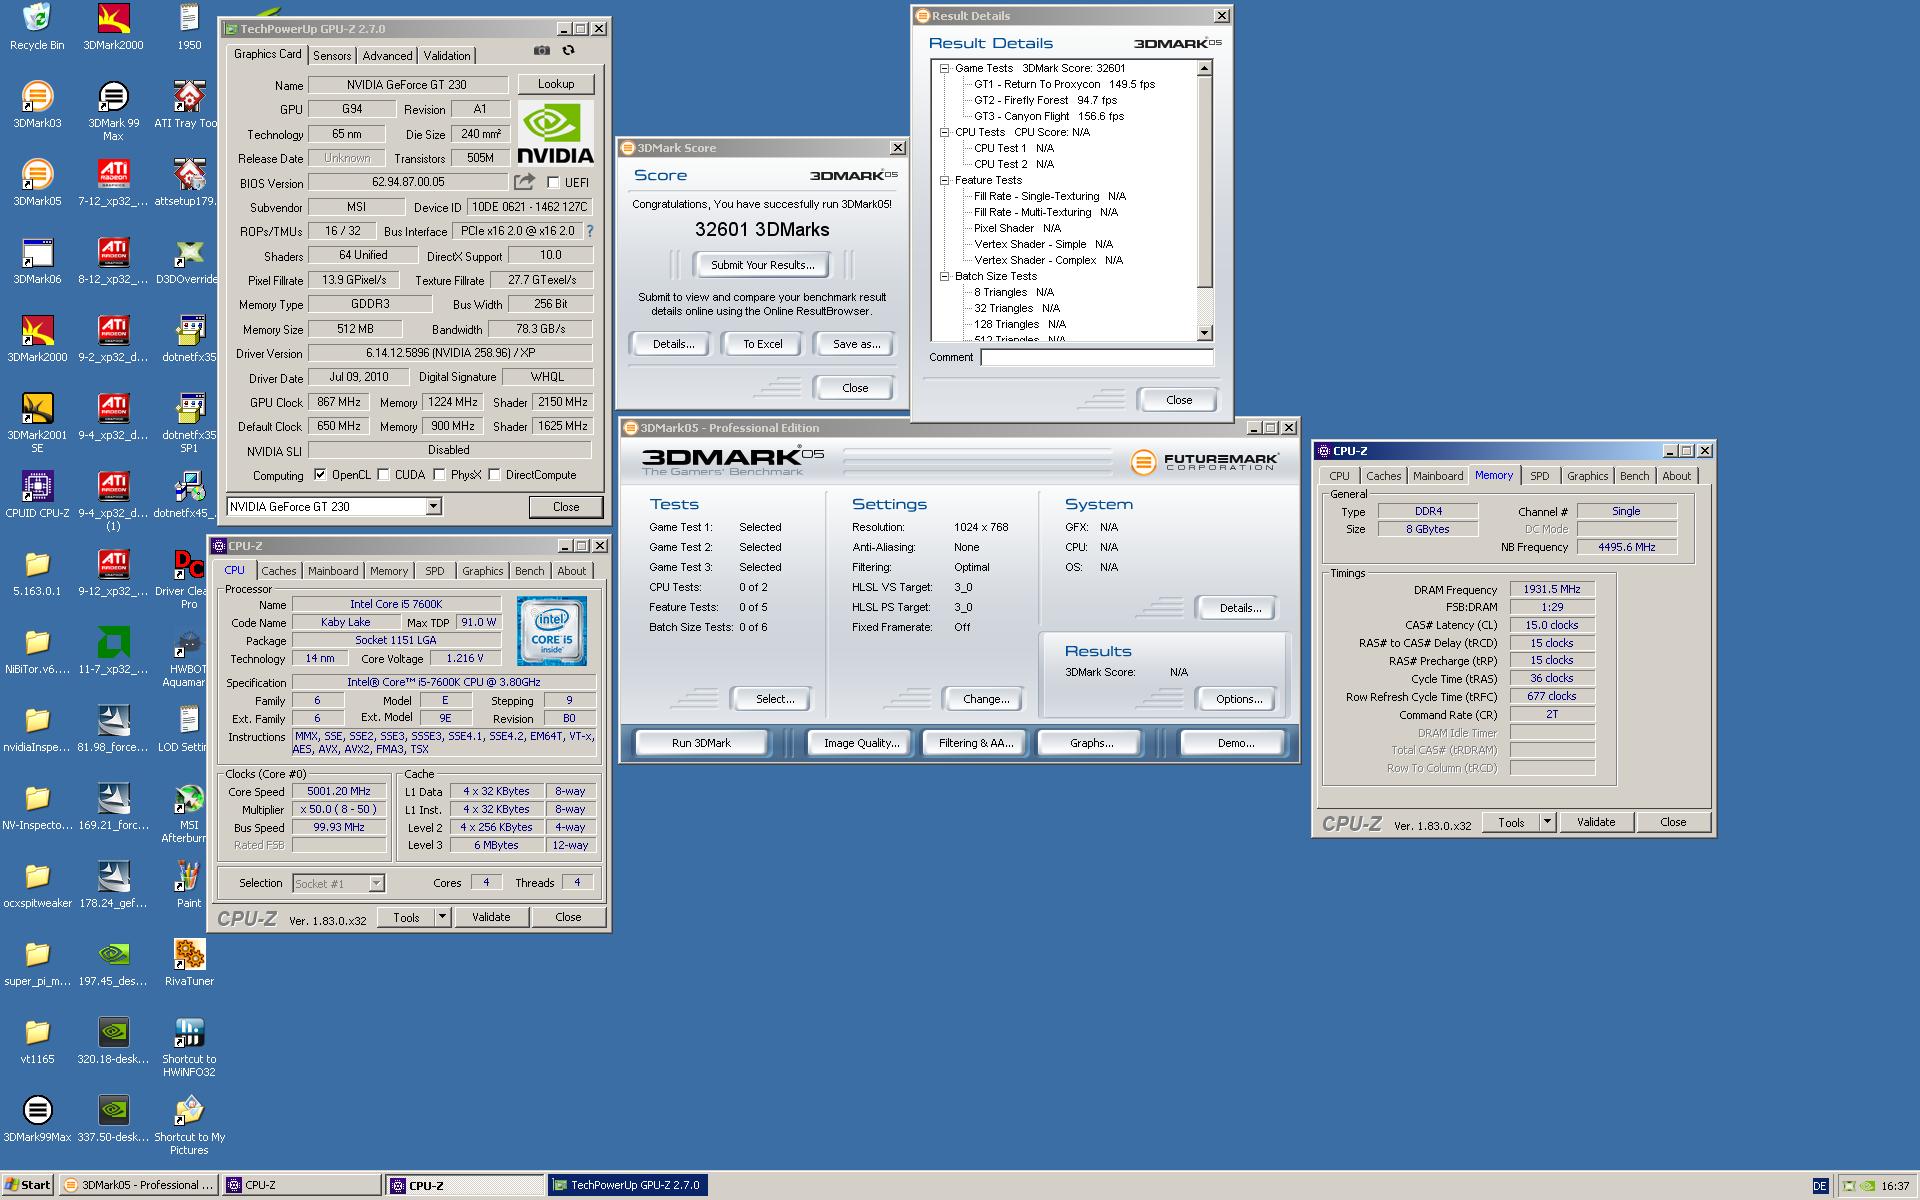
Task: Open the HWBOT Aquamark desktop icon
Action: coord(189,656)
